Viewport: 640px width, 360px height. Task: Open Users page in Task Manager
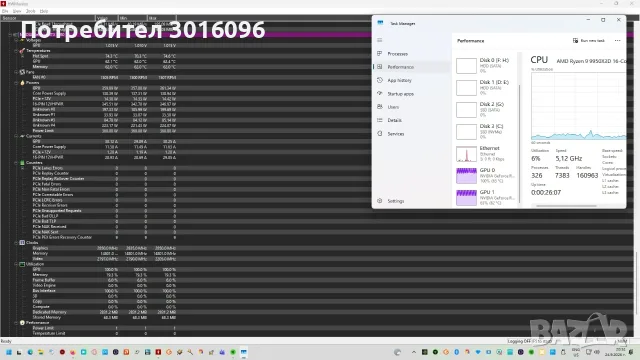pyautogui.click(x=412, y=107)
